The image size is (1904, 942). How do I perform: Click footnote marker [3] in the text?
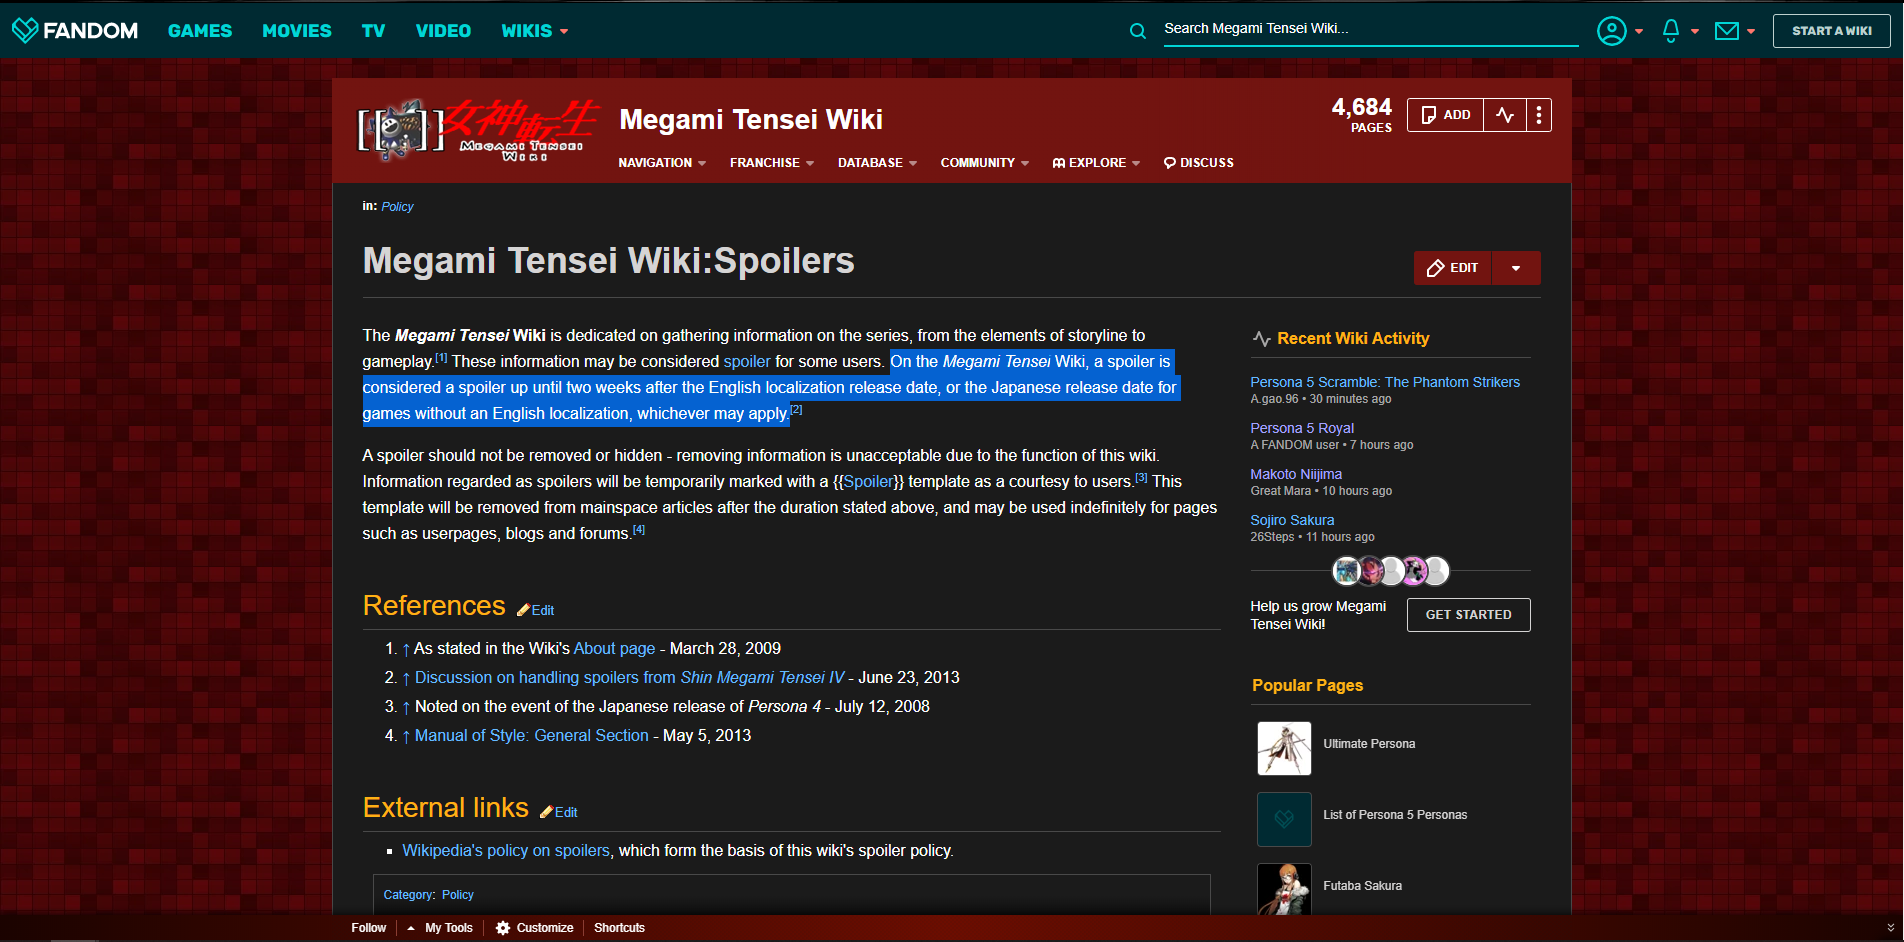pos(1141,478)
